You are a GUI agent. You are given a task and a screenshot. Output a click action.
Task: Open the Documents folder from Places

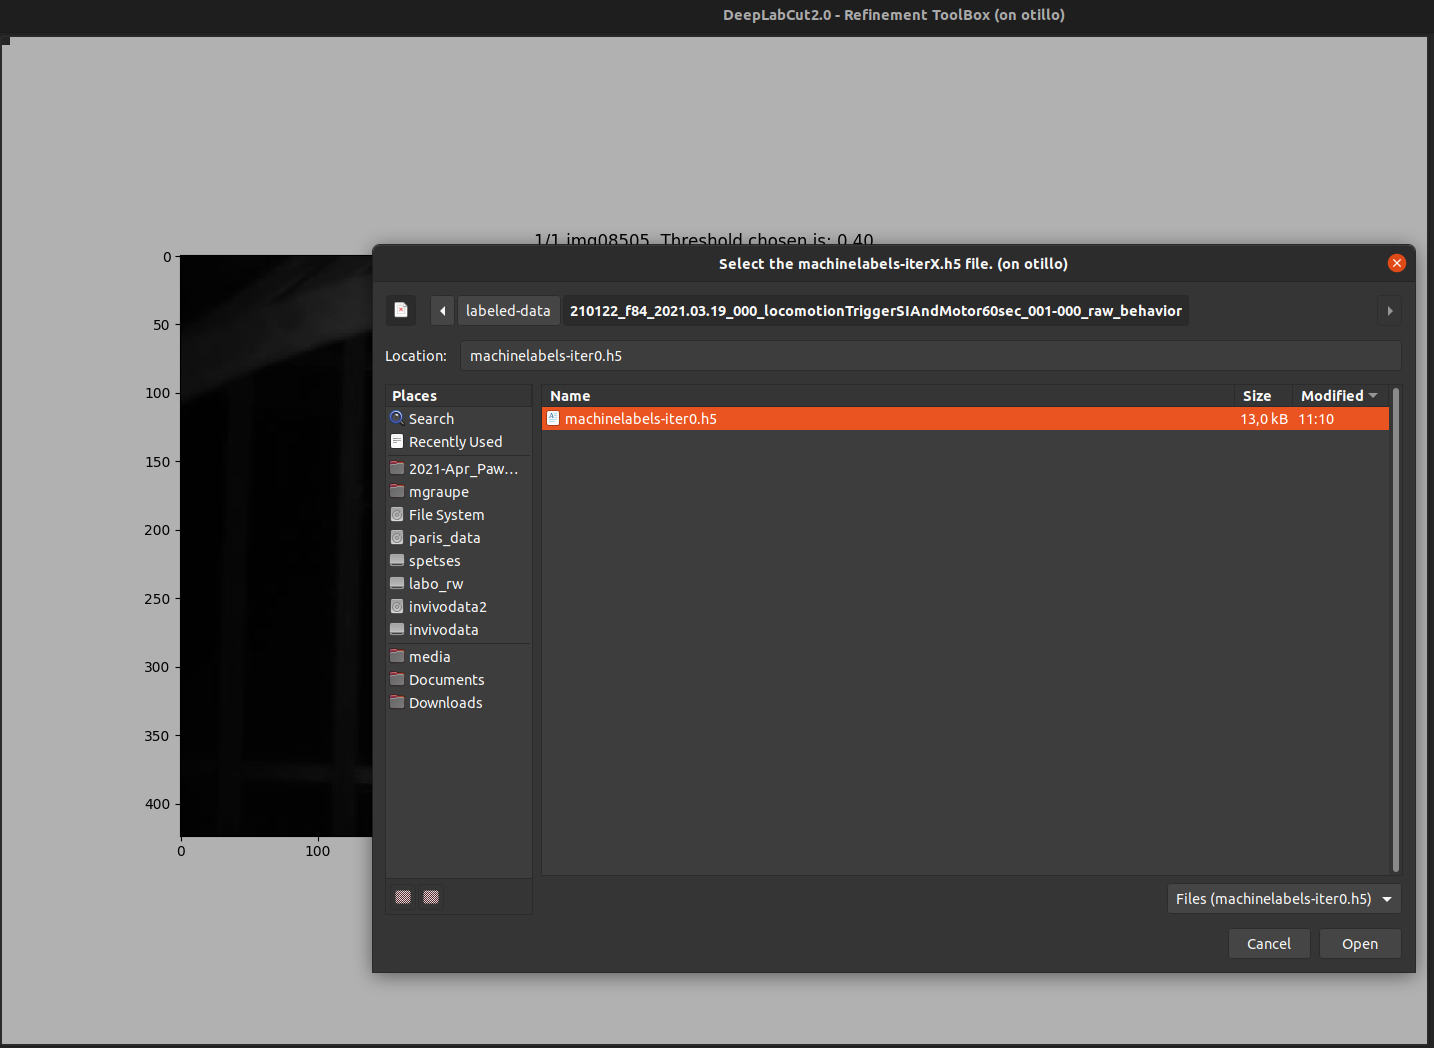pyautogui.click(x=446, y=679)
